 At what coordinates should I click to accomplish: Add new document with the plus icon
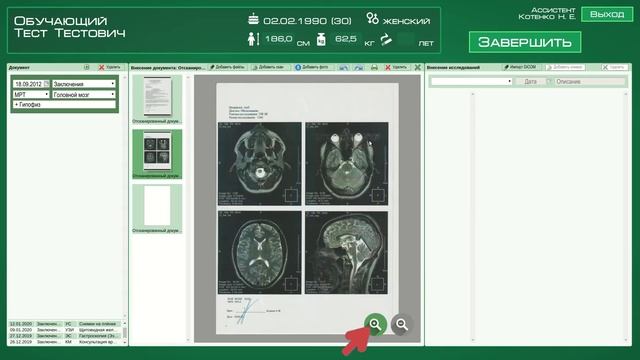(87, 67)
